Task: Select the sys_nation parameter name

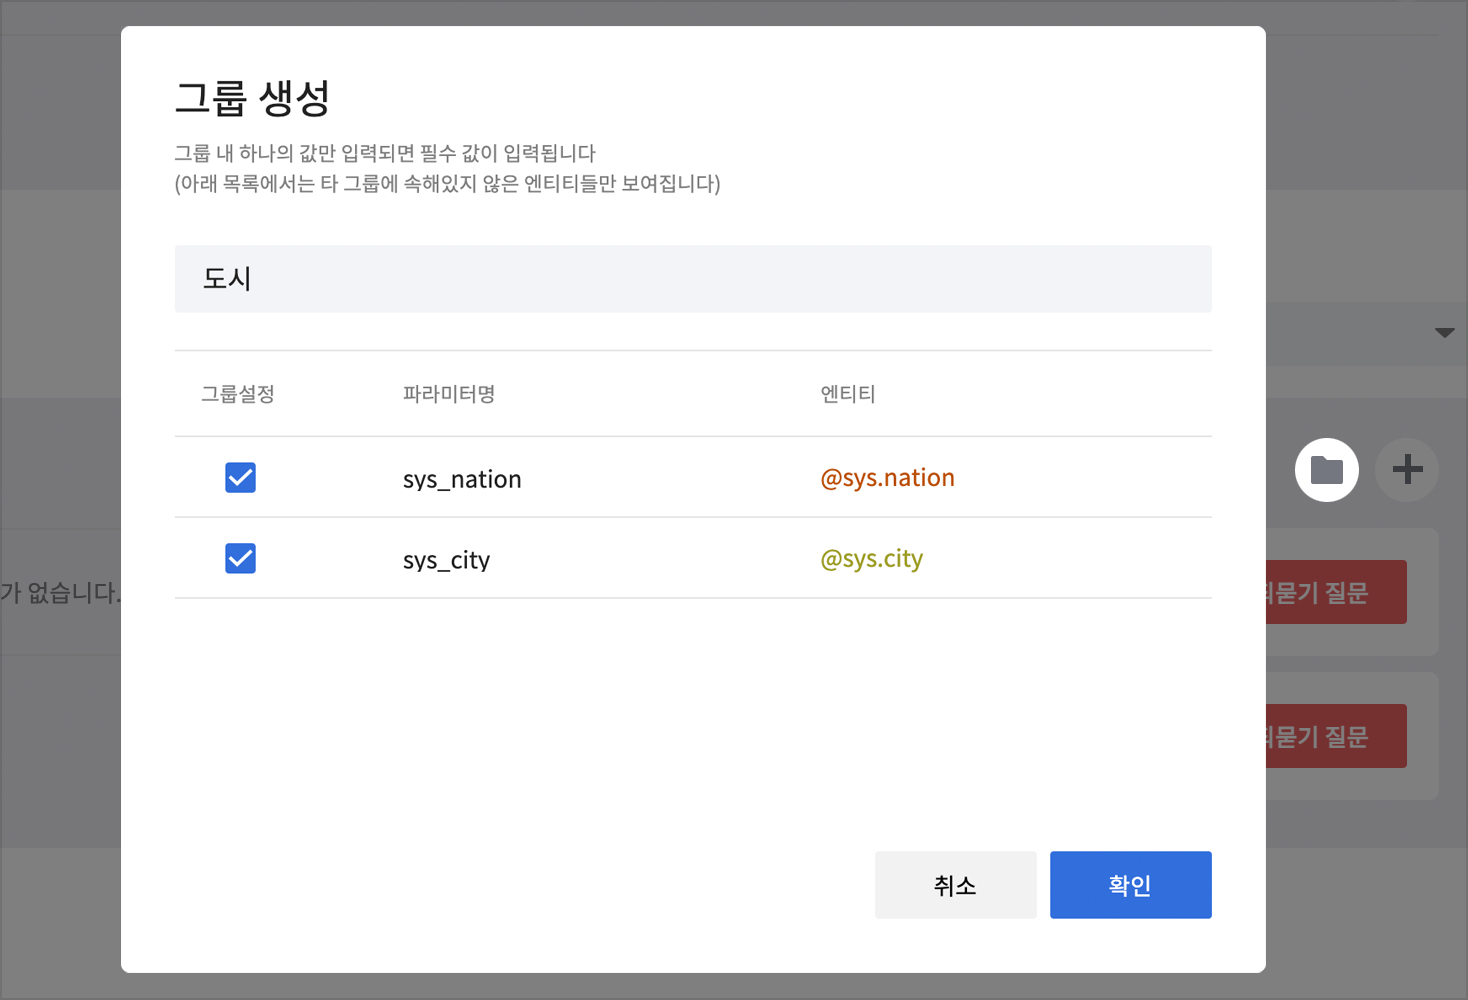Action: 462,479
